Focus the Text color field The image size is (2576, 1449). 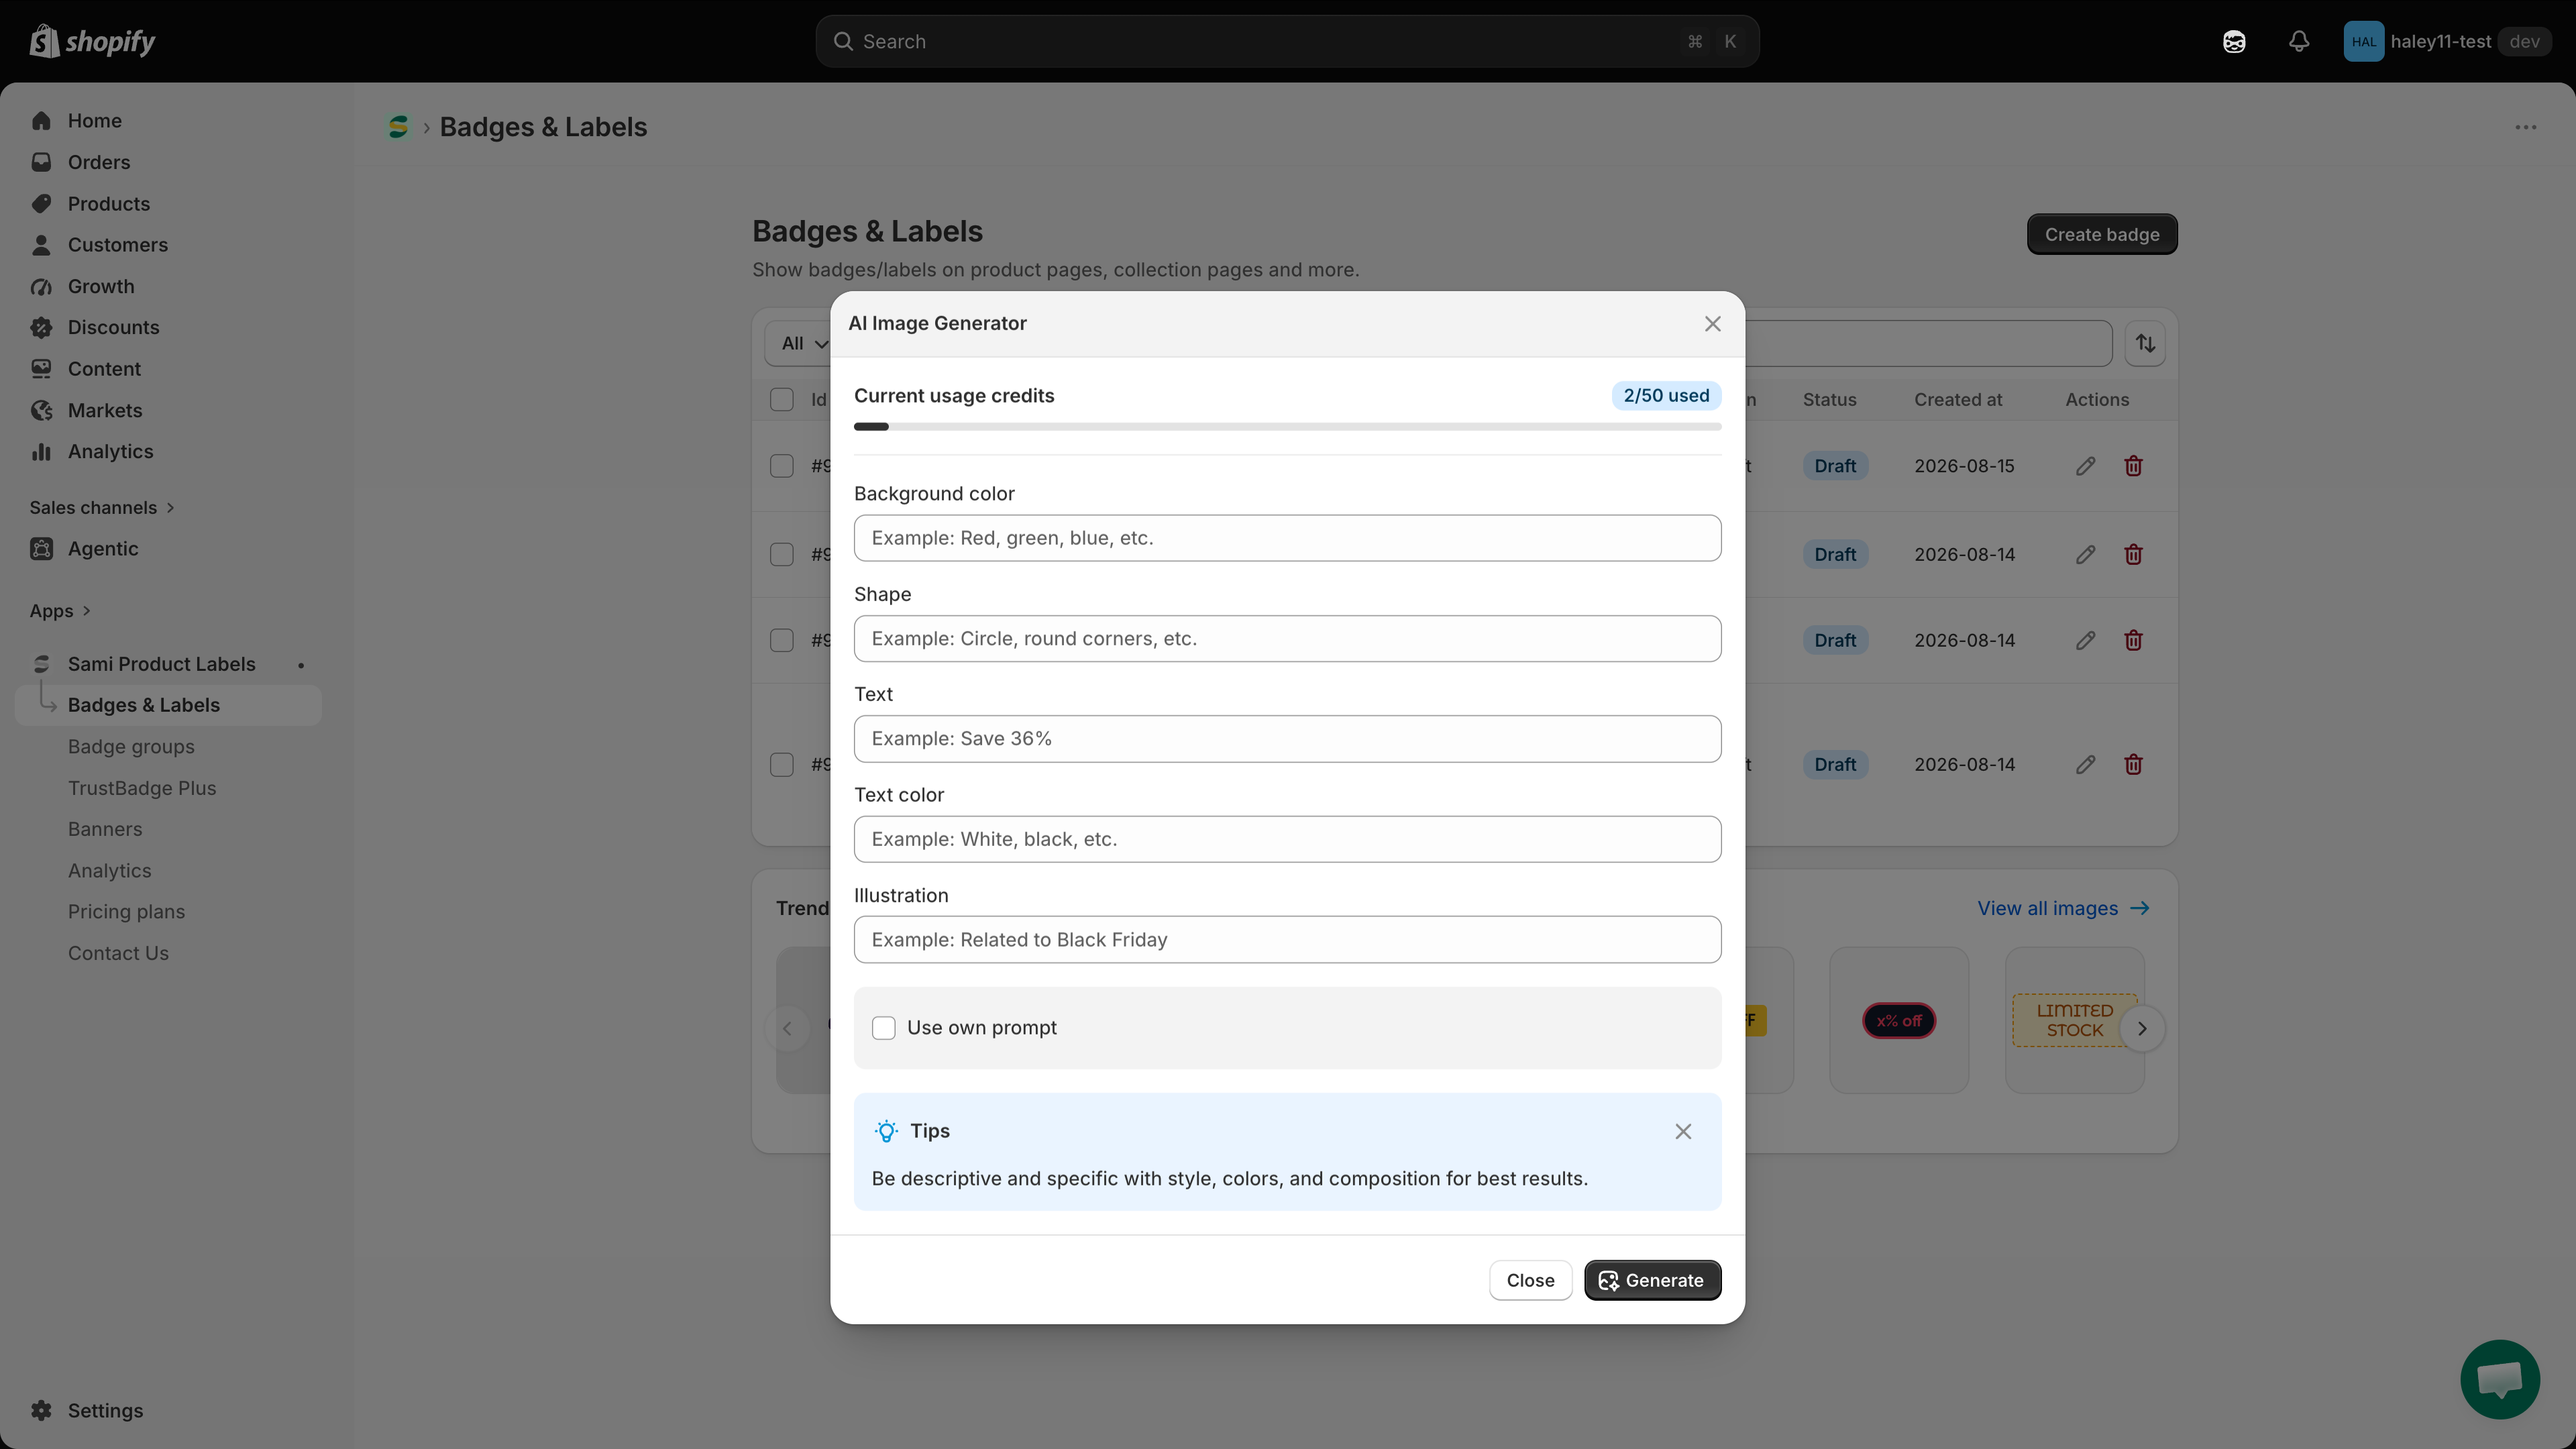pyautogui.click(x=1287, y=839)
